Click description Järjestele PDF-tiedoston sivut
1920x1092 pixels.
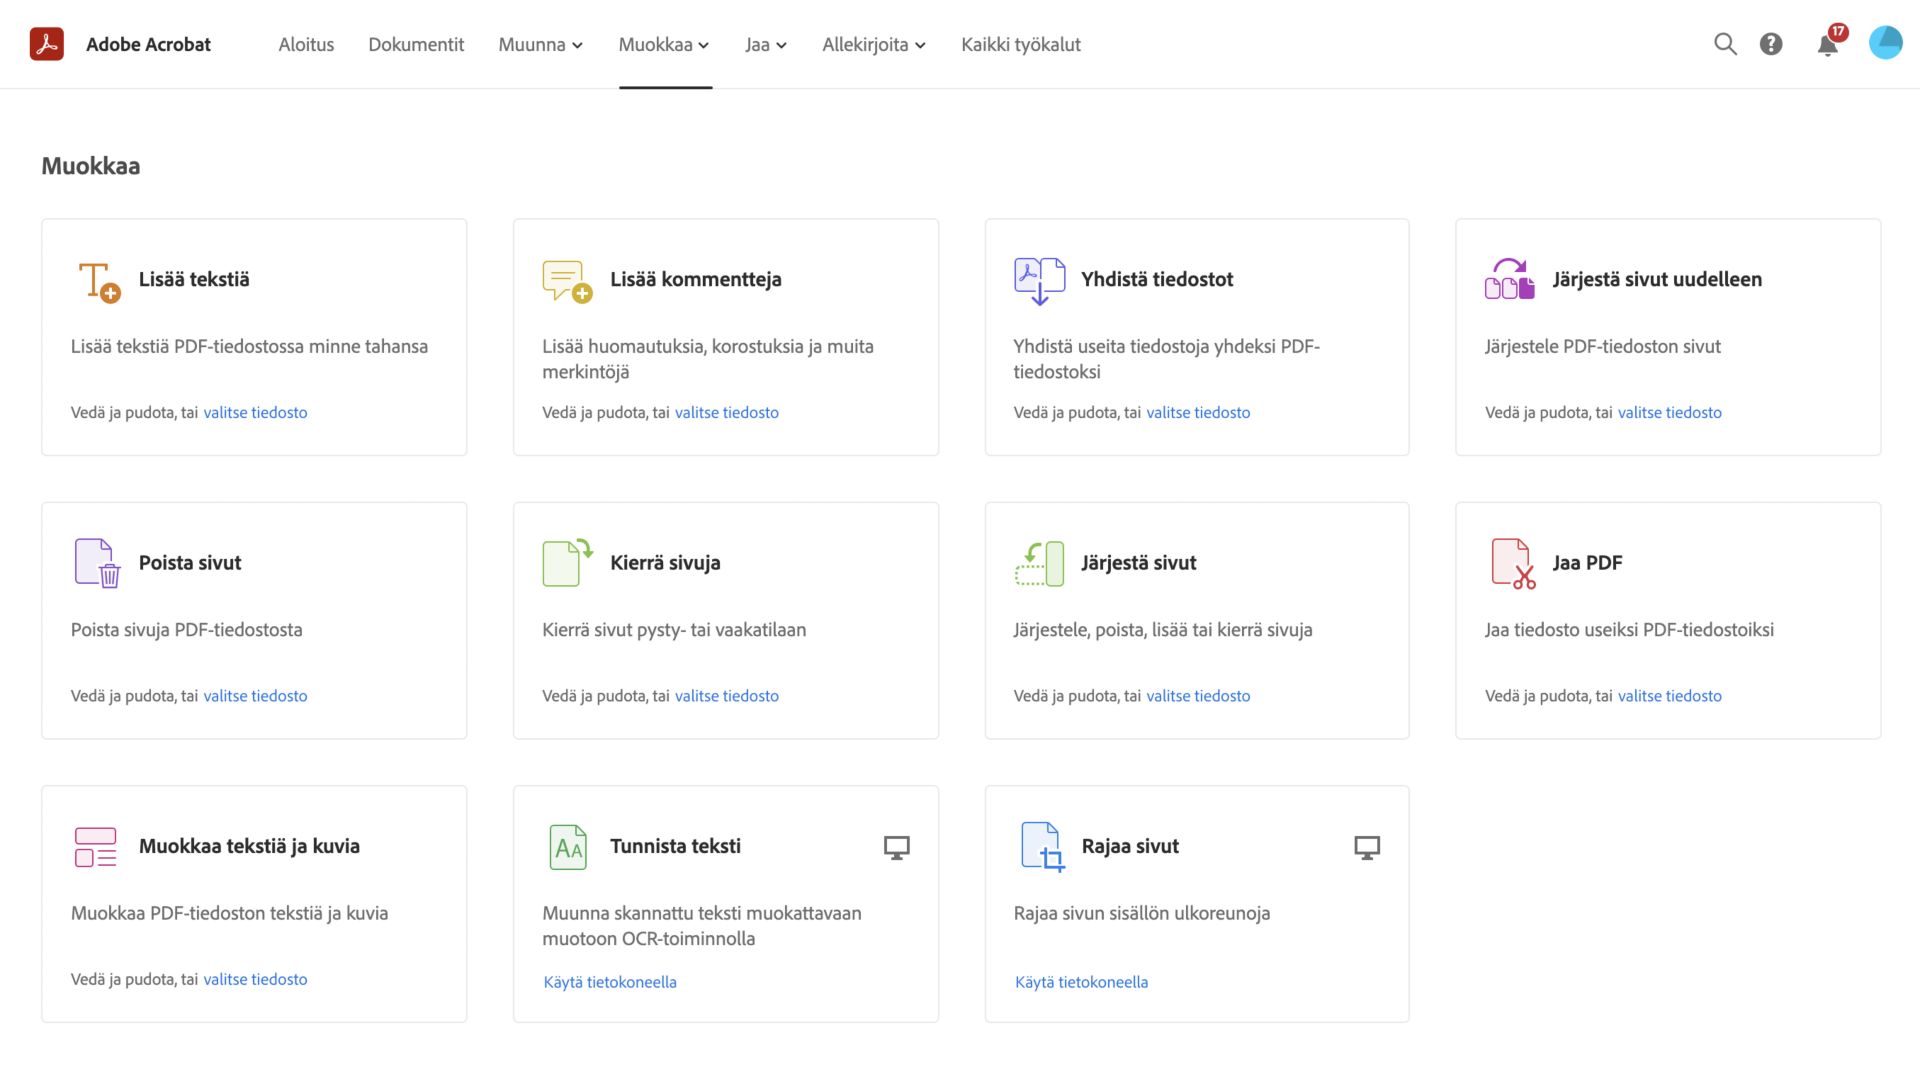[x=1603, y=346]
